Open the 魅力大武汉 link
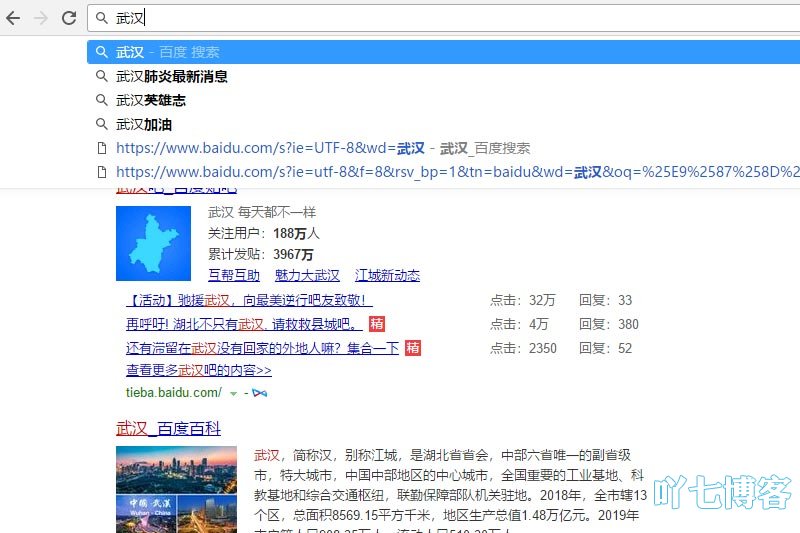 point(307,275)
